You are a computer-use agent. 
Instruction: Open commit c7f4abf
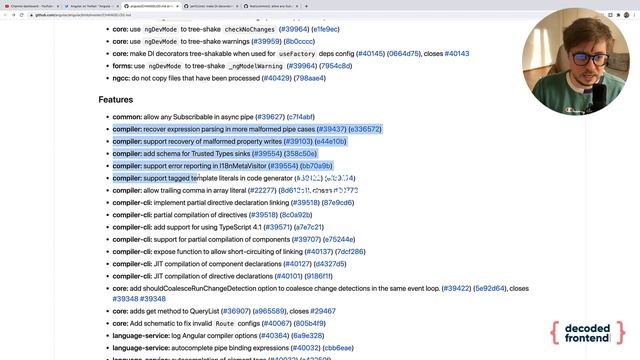301,117
